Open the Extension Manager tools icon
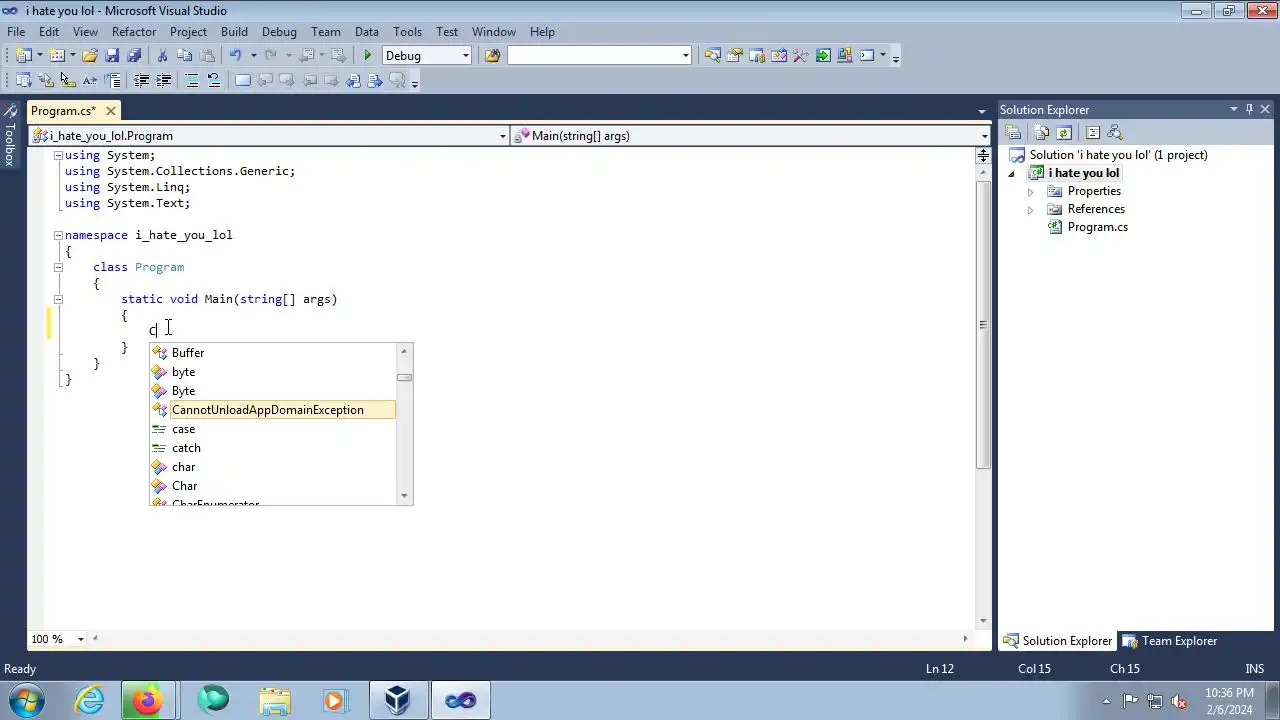Screen dimensions: 1280x720 coord(800,56)
